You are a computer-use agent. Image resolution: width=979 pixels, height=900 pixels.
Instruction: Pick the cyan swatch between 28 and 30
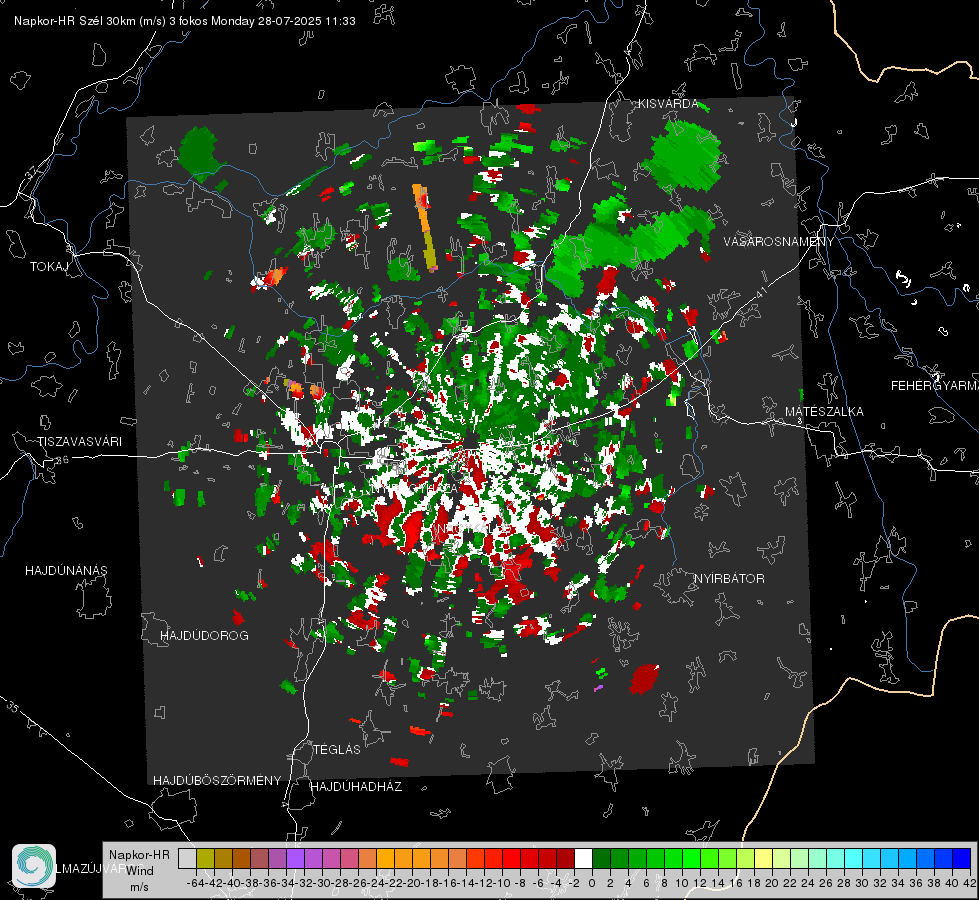point(854,858)
